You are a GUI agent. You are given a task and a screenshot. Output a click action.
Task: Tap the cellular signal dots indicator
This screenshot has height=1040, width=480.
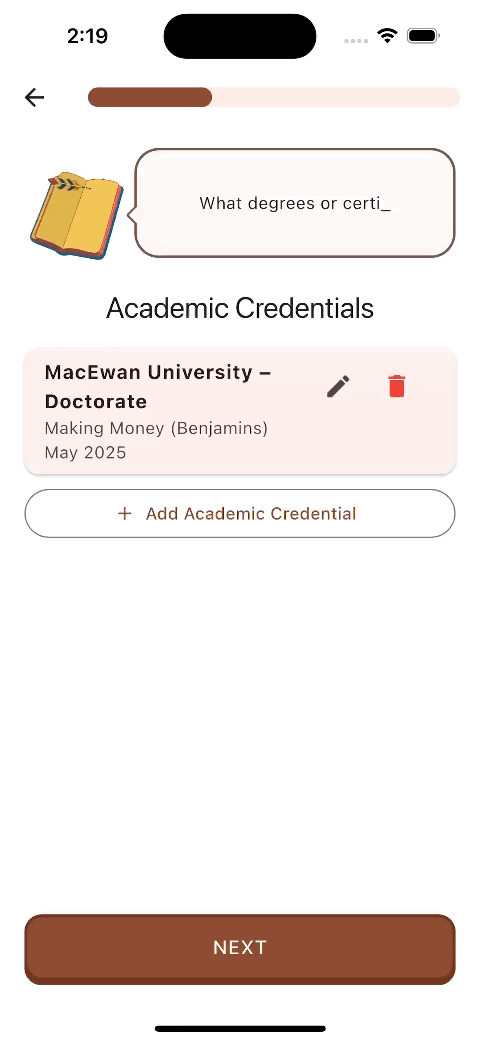click(356, 40)
